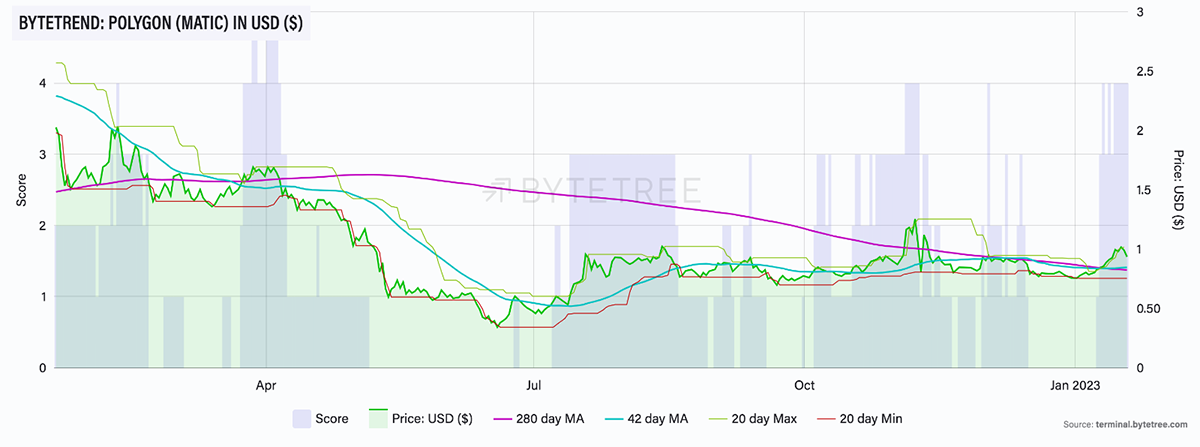
Task: Toggle the Score series in legend
Action: pyautogui.click(x=320, y=417)
